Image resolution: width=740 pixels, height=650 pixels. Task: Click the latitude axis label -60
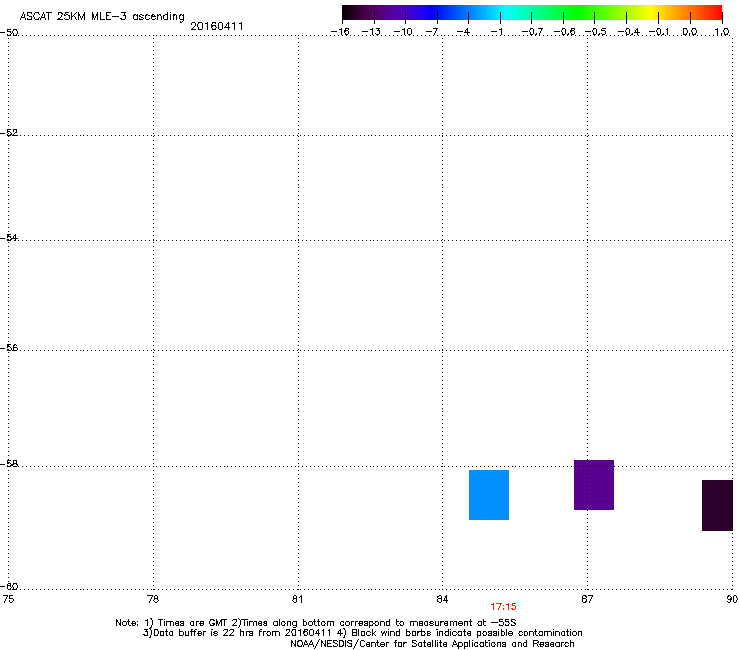pos(9,586)
